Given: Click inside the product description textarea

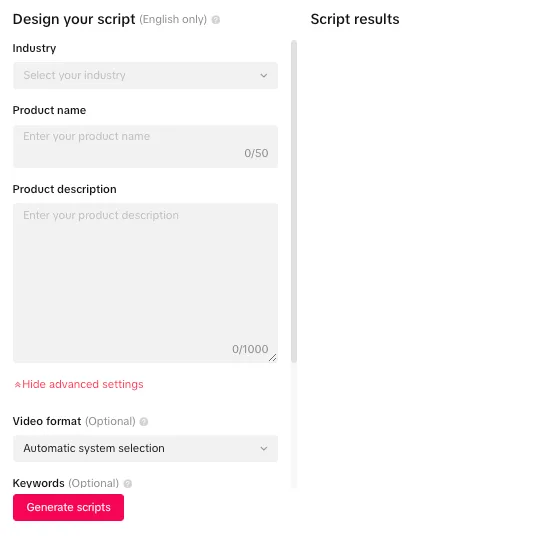Looking at the screenshot, I should [145, 283].
